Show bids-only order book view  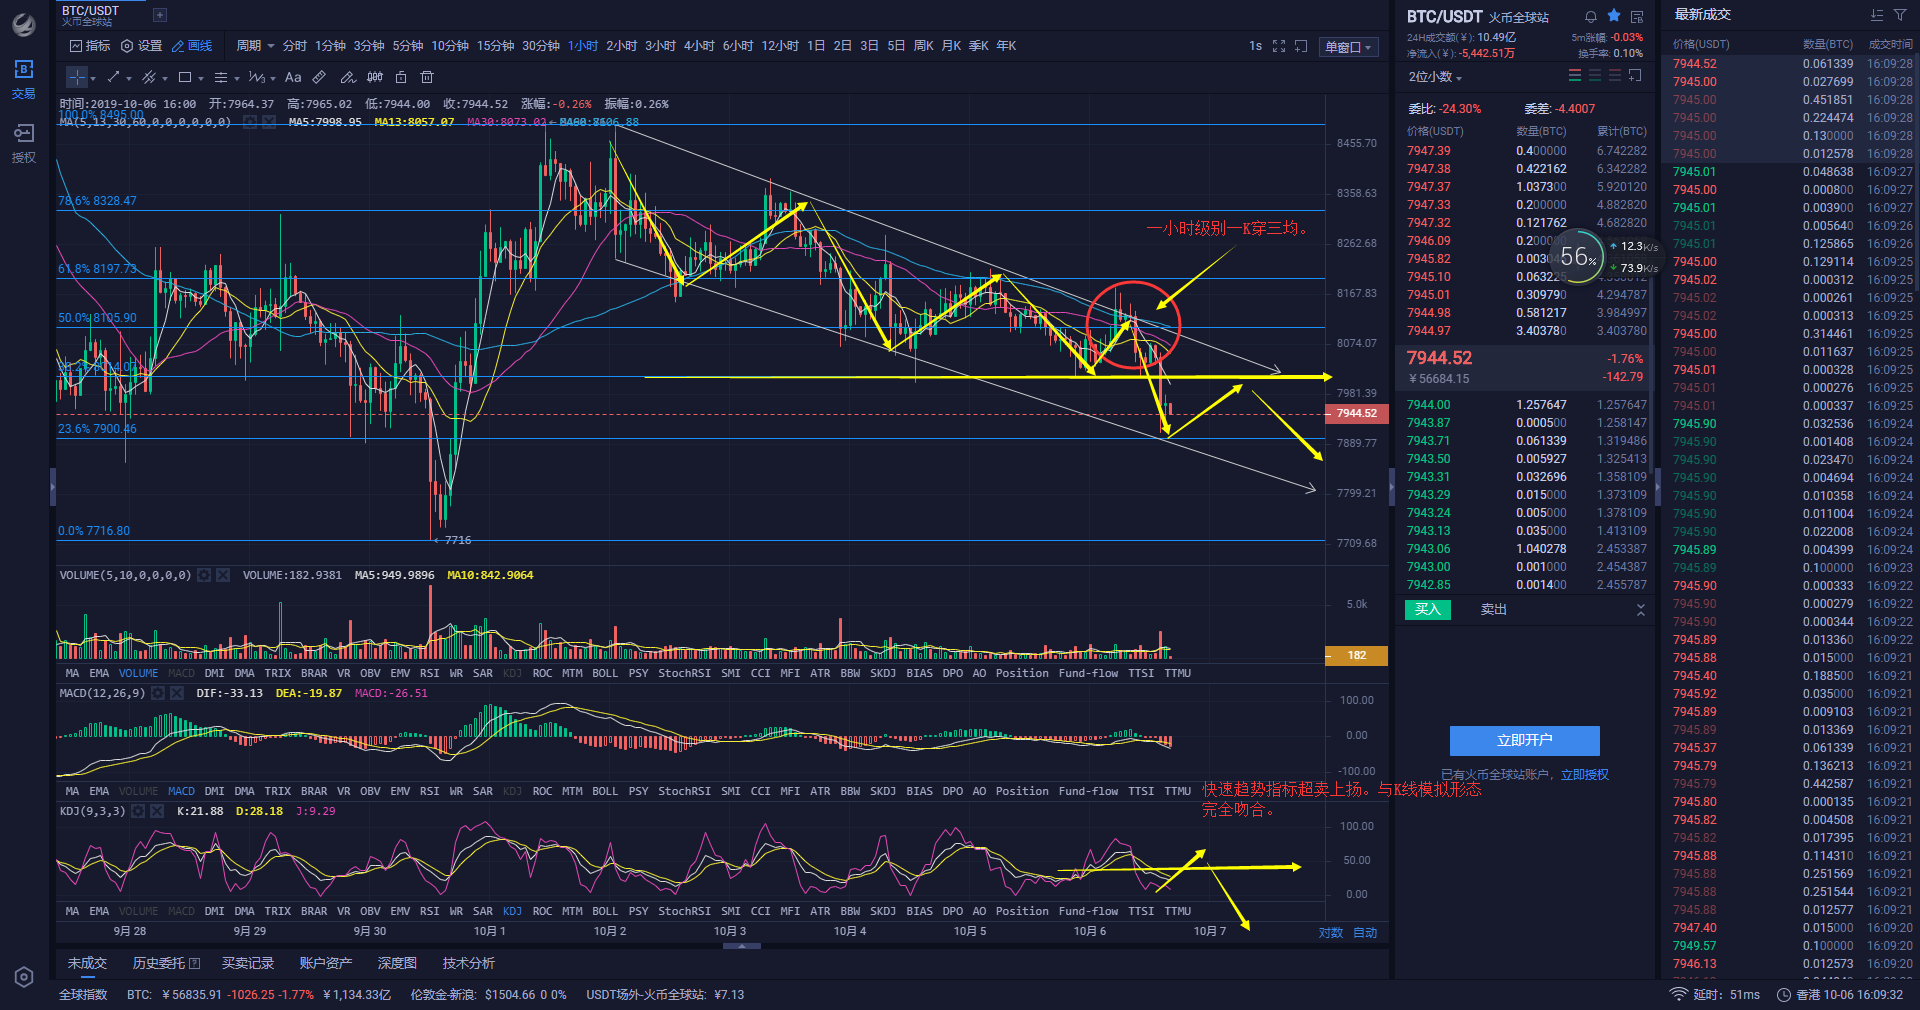1595,76
